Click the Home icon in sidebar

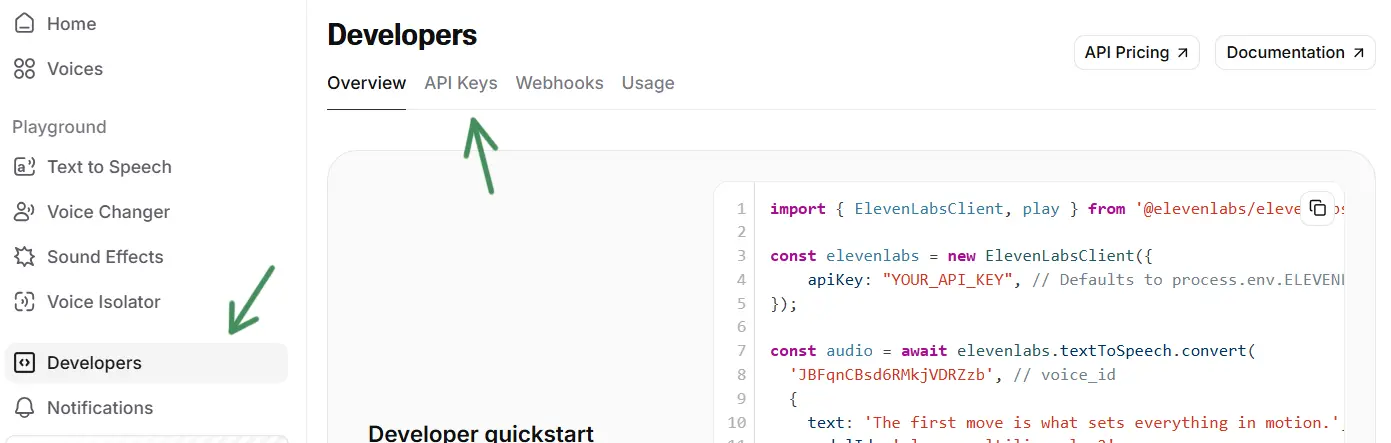click(x=25, y=23)
